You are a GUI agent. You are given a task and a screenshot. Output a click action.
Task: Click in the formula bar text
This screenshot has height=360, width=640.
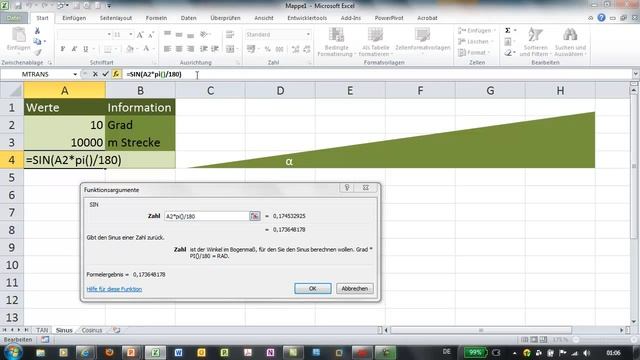[x=154, y=74]
